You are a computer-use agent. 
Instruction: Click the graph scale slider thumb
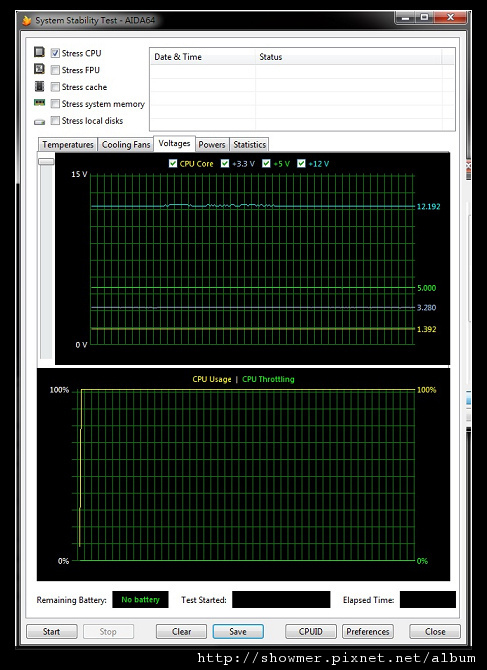click(46, 161)
